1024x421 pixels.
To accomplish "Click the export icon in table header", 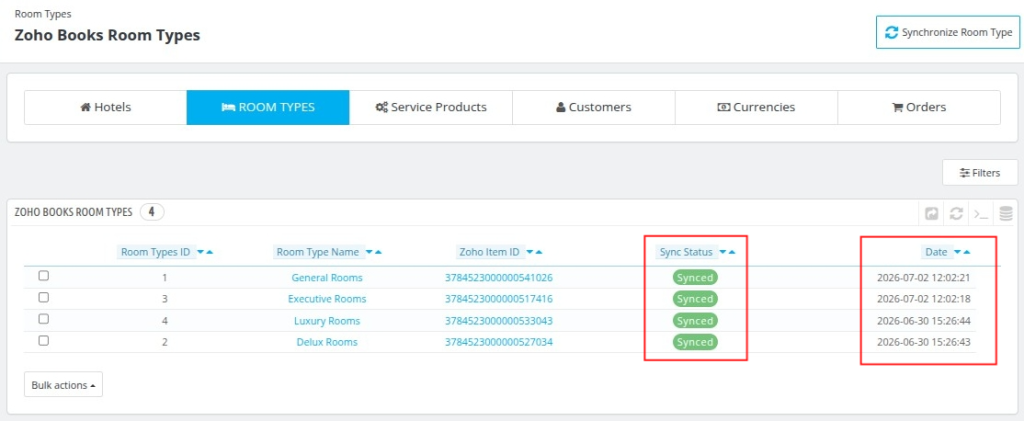I will point(932,213).
